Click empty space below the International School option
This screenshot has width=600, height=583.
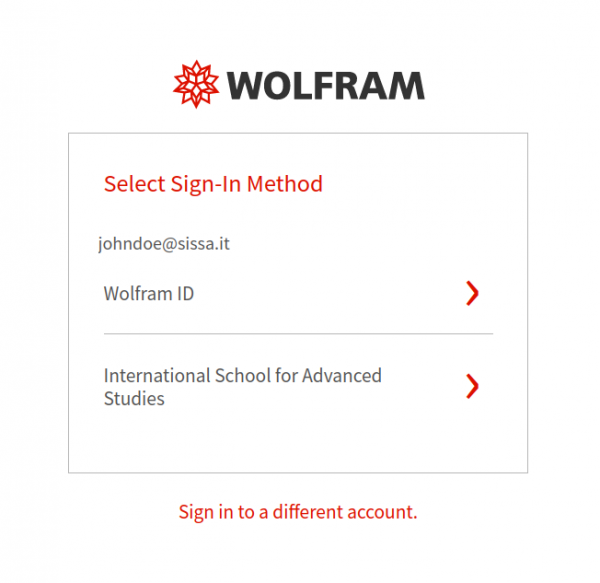click(298, 444)
